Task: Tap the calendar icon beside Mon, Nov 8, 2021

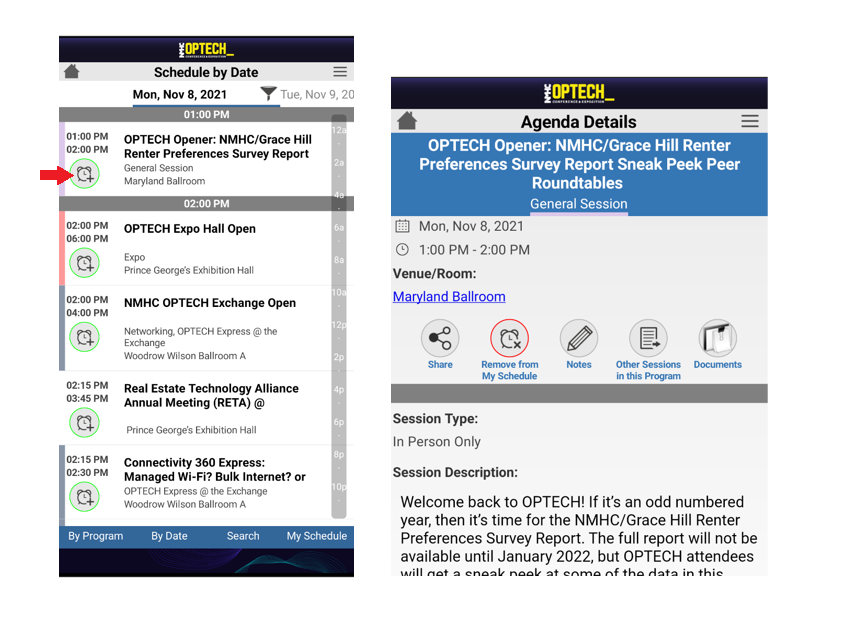Action: click(x=402, y=226)
